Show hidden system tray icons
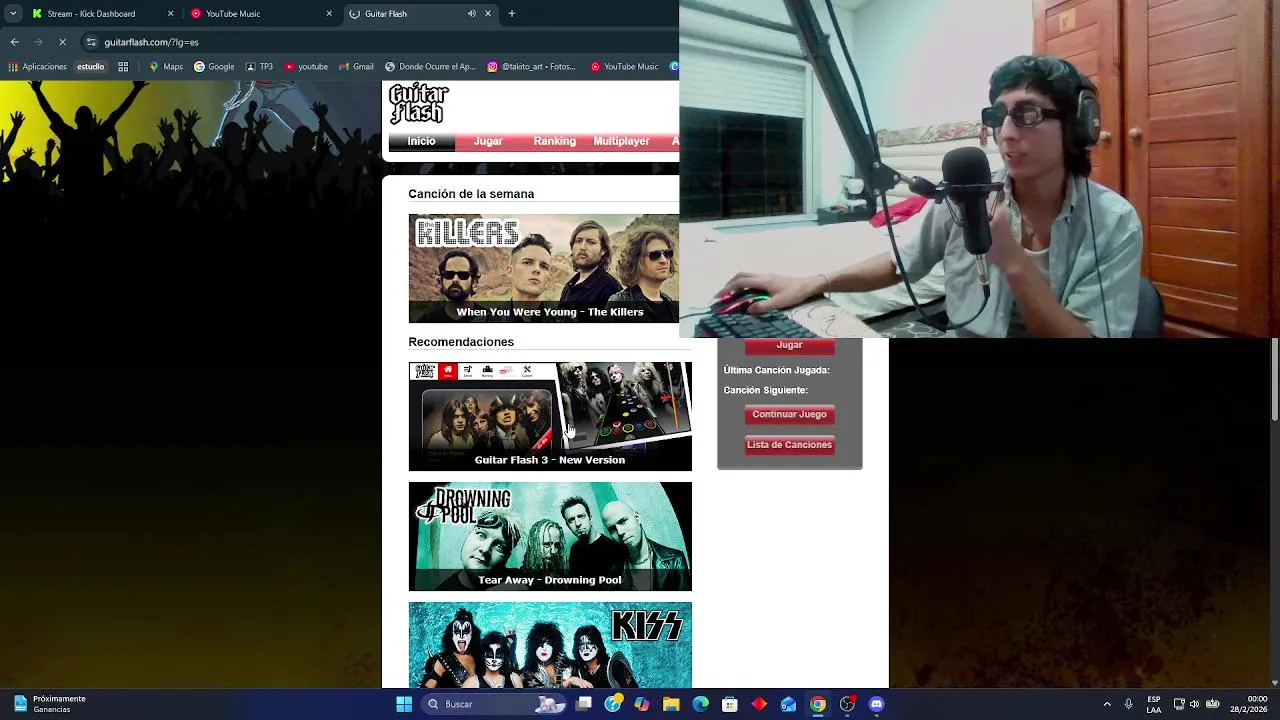 pyautogui.click(x=1107, y=704)
